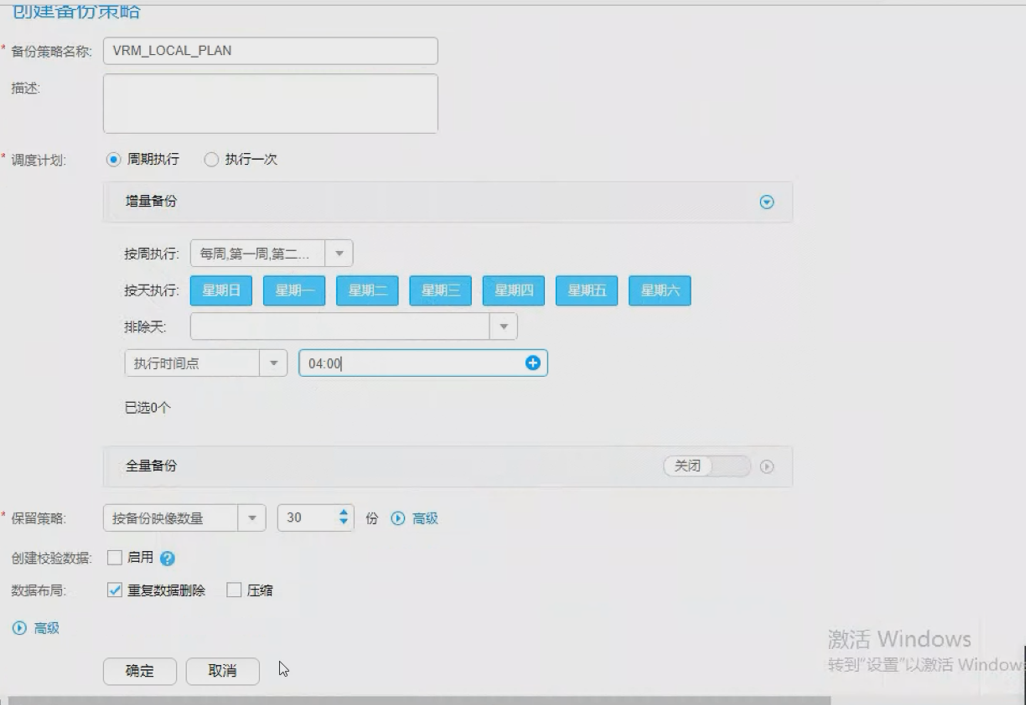Click the 备份策略名称 input field
1026x705 pixels.
click(x=270, y=51)
